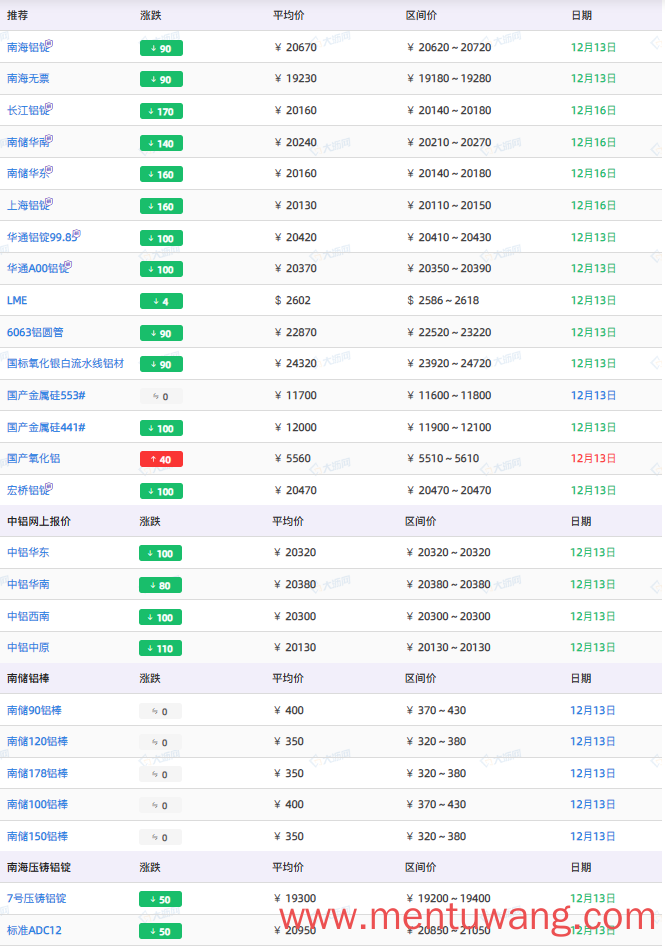This screenshot has width=665, height=947.
Task: Click the badge icon beside 南储华南
Action: coord(50,139)
